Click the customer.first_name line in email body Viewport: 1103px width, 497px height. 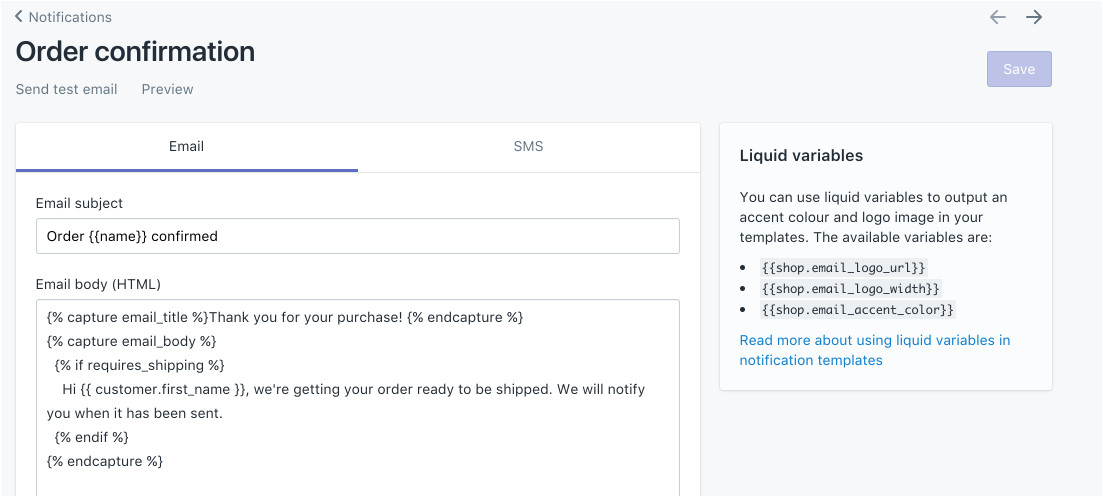click(353, 389)
